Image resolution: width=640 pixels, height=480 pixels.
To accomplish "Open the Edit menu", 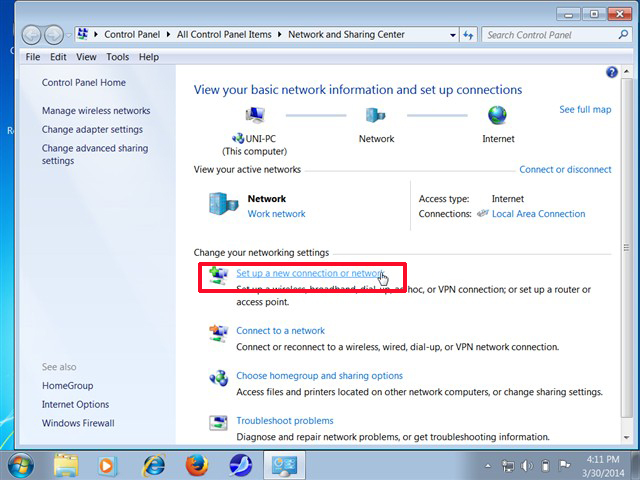I will point(58,57).
